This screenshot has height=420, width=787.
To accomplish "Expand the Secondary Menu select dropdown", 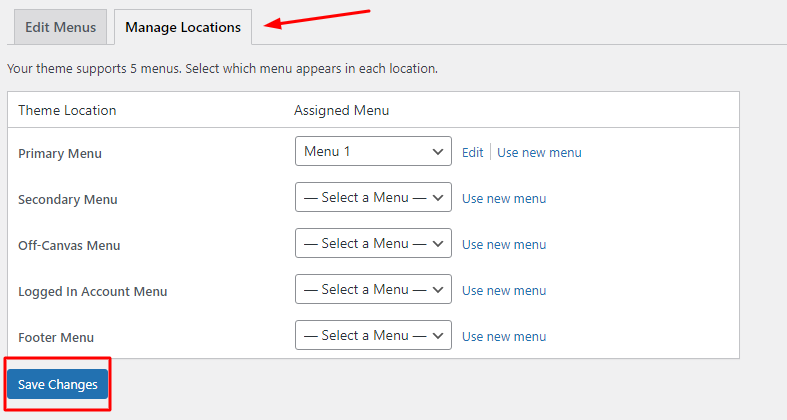I will (373, 198).
